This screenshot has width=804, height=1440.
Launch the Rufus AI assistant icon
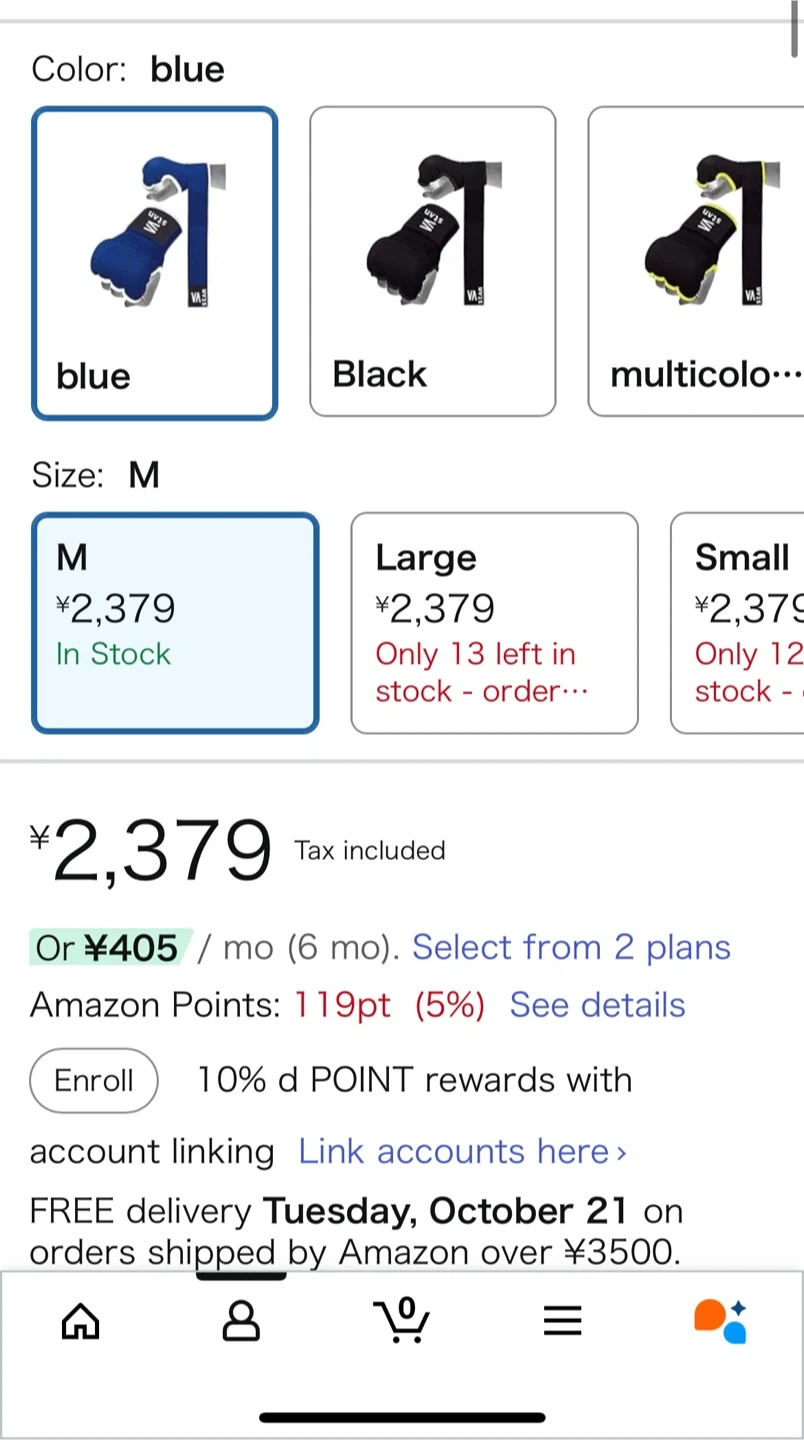[x=721, y=1321]
